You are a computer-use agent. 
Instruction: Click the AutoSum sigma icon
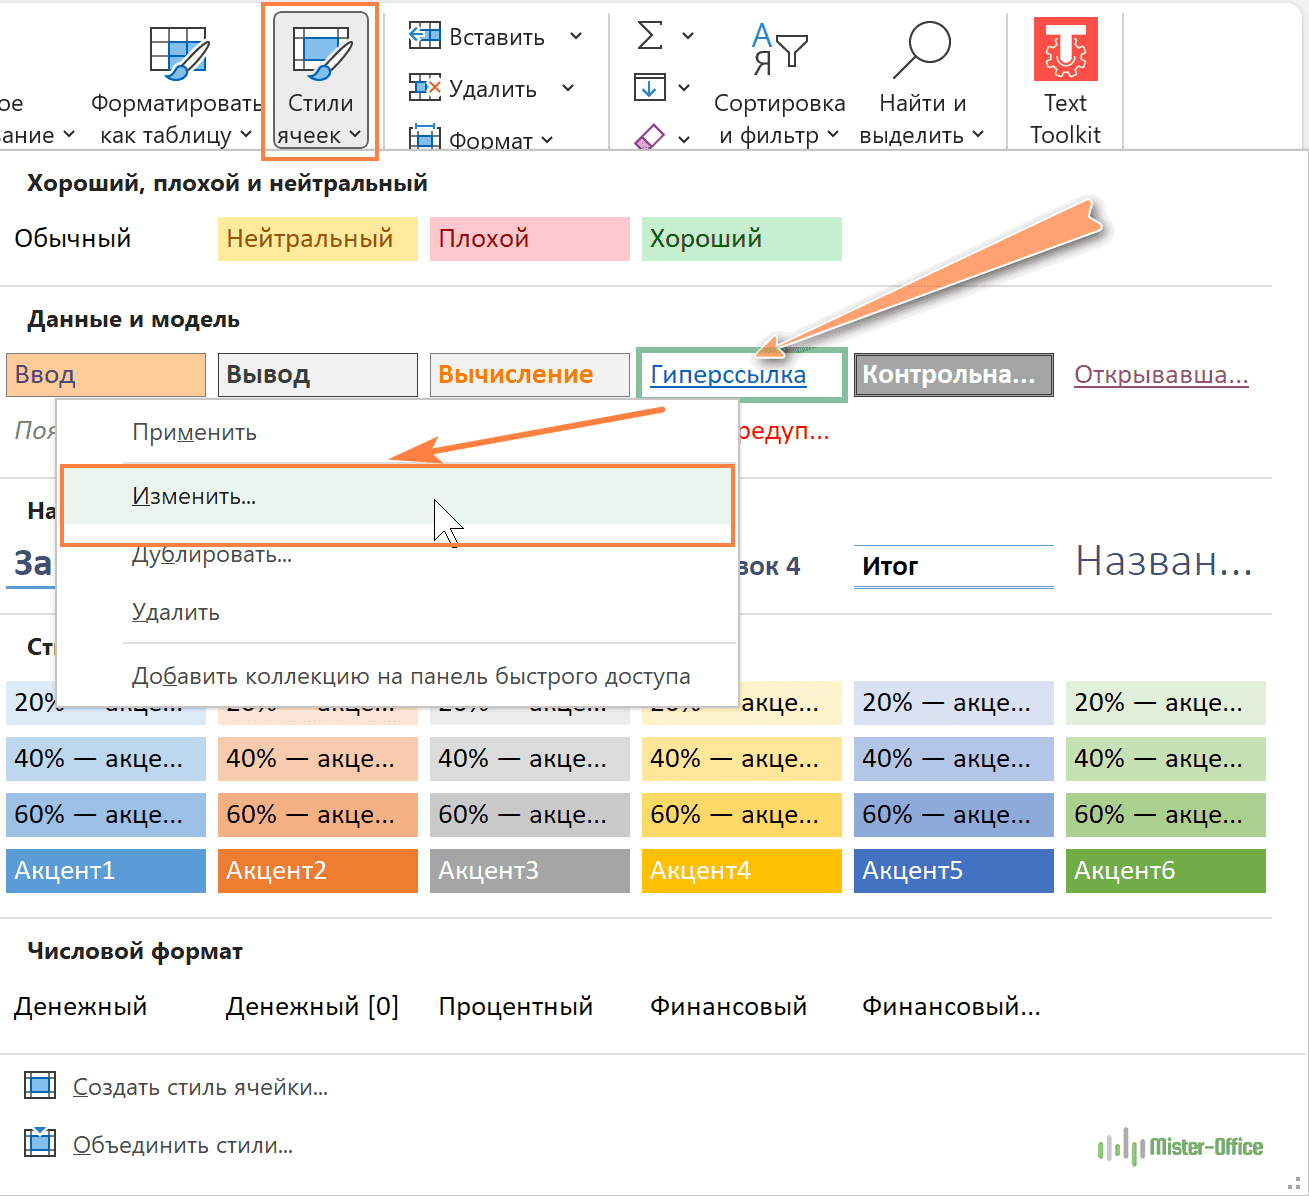(x=650, y=36)
